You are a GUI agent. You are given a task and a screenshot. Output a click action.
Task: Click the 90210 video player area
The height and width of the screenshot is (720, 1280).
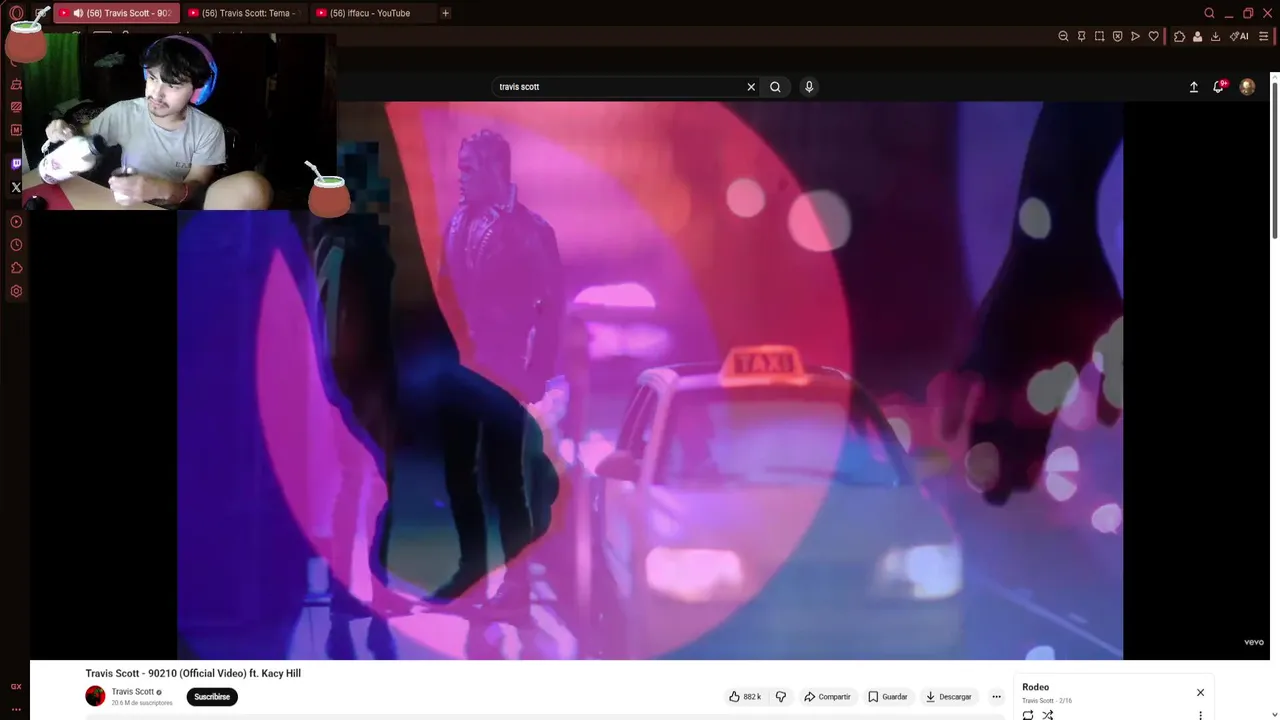click(650, 380)
